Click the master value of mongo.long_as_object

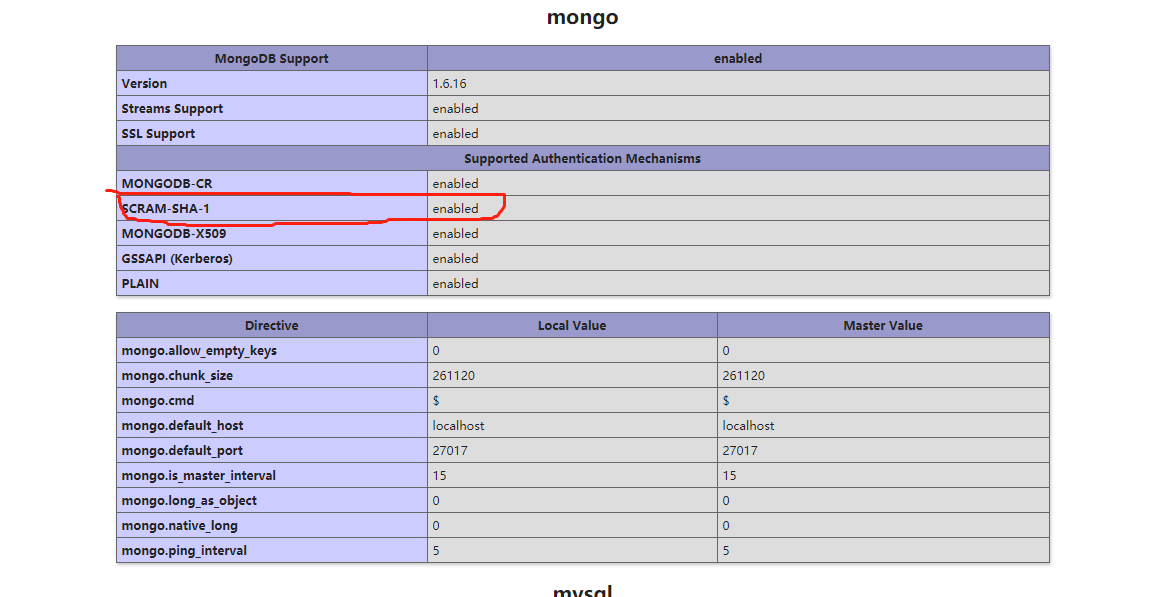tap(726, 501)
